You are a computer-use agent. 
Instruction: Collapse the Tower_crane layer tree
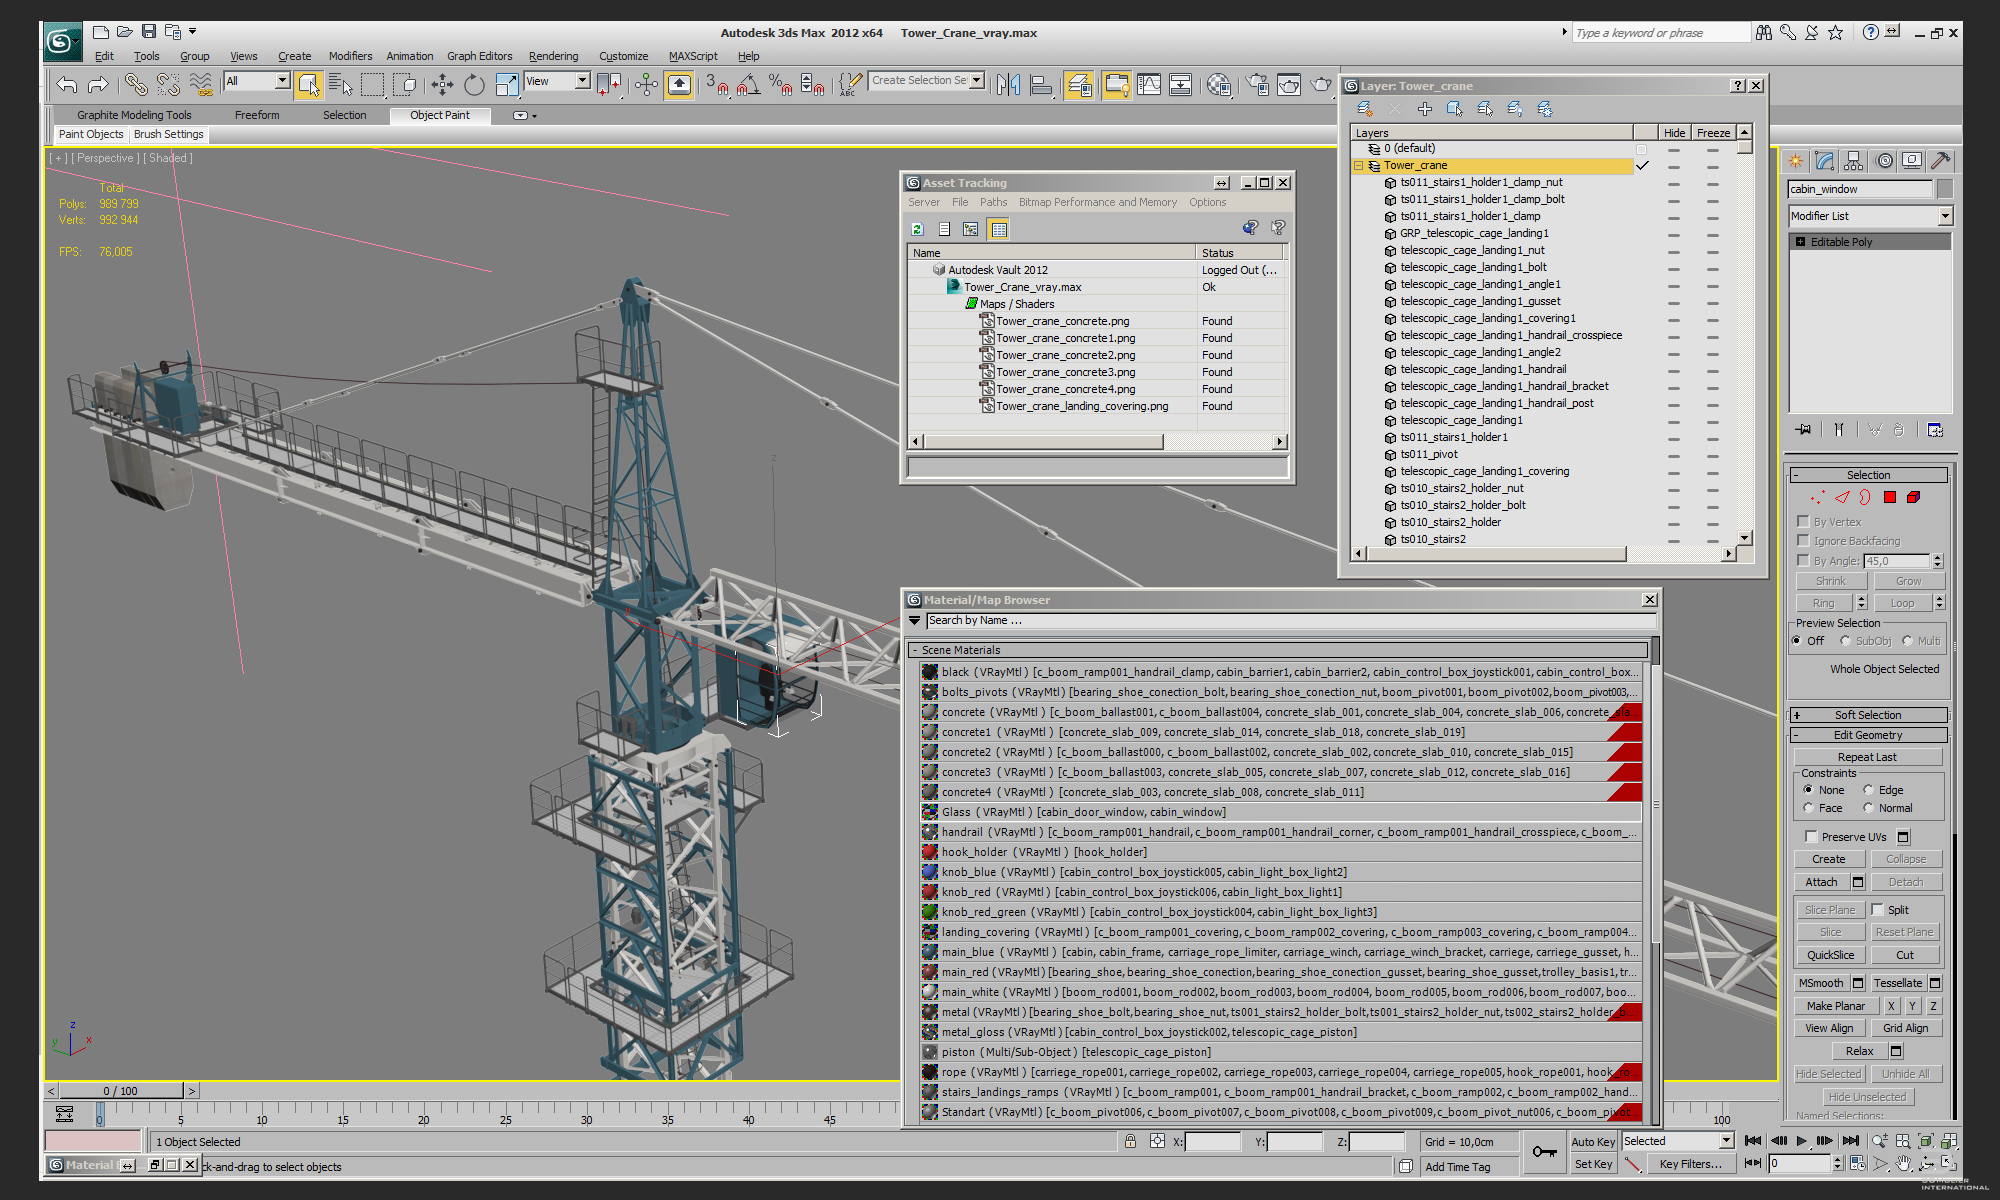[1358, 166]
